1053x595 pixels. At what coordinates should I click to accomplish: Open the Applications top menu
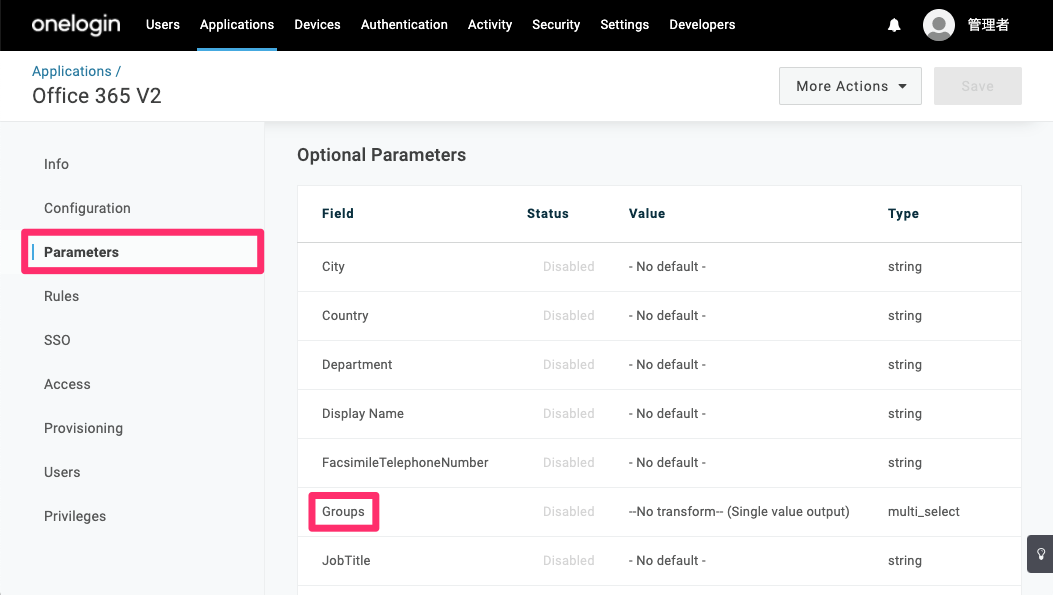point(237,25)
